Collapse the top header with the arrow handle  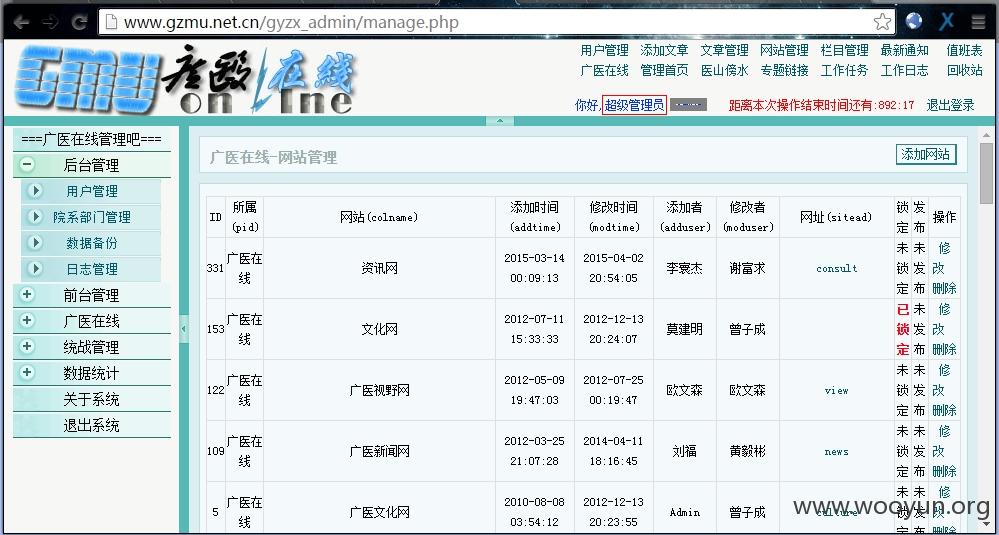[500, 121]
